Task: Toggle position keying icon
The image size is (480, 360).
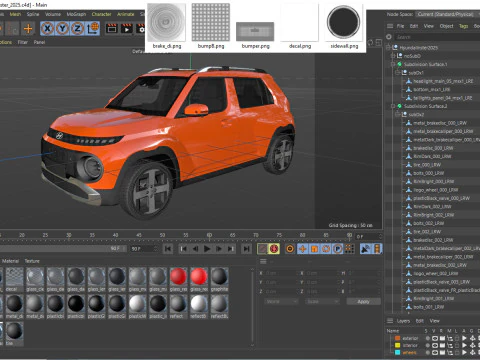Action: tap(303, 249)
